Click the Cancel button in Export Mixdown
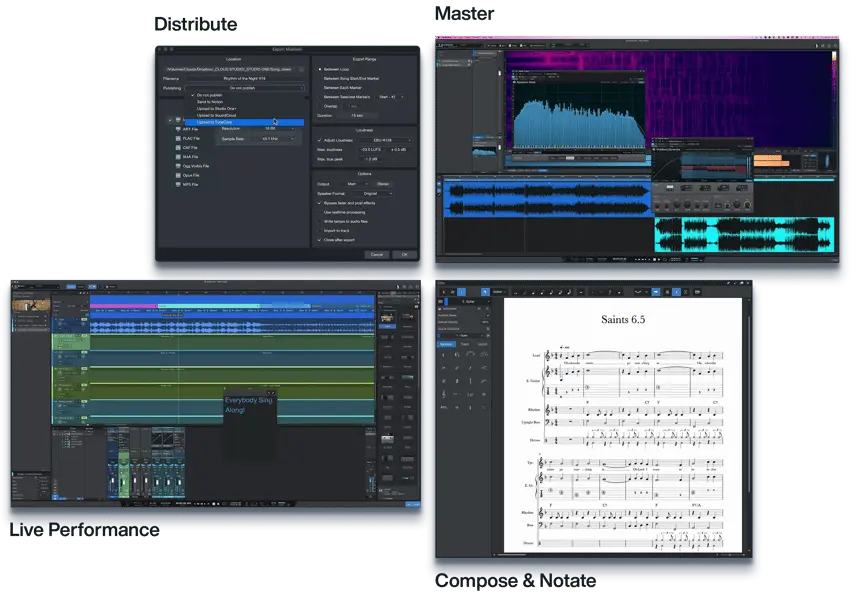This screenshot has width=850, height=597. coord(376,253)
